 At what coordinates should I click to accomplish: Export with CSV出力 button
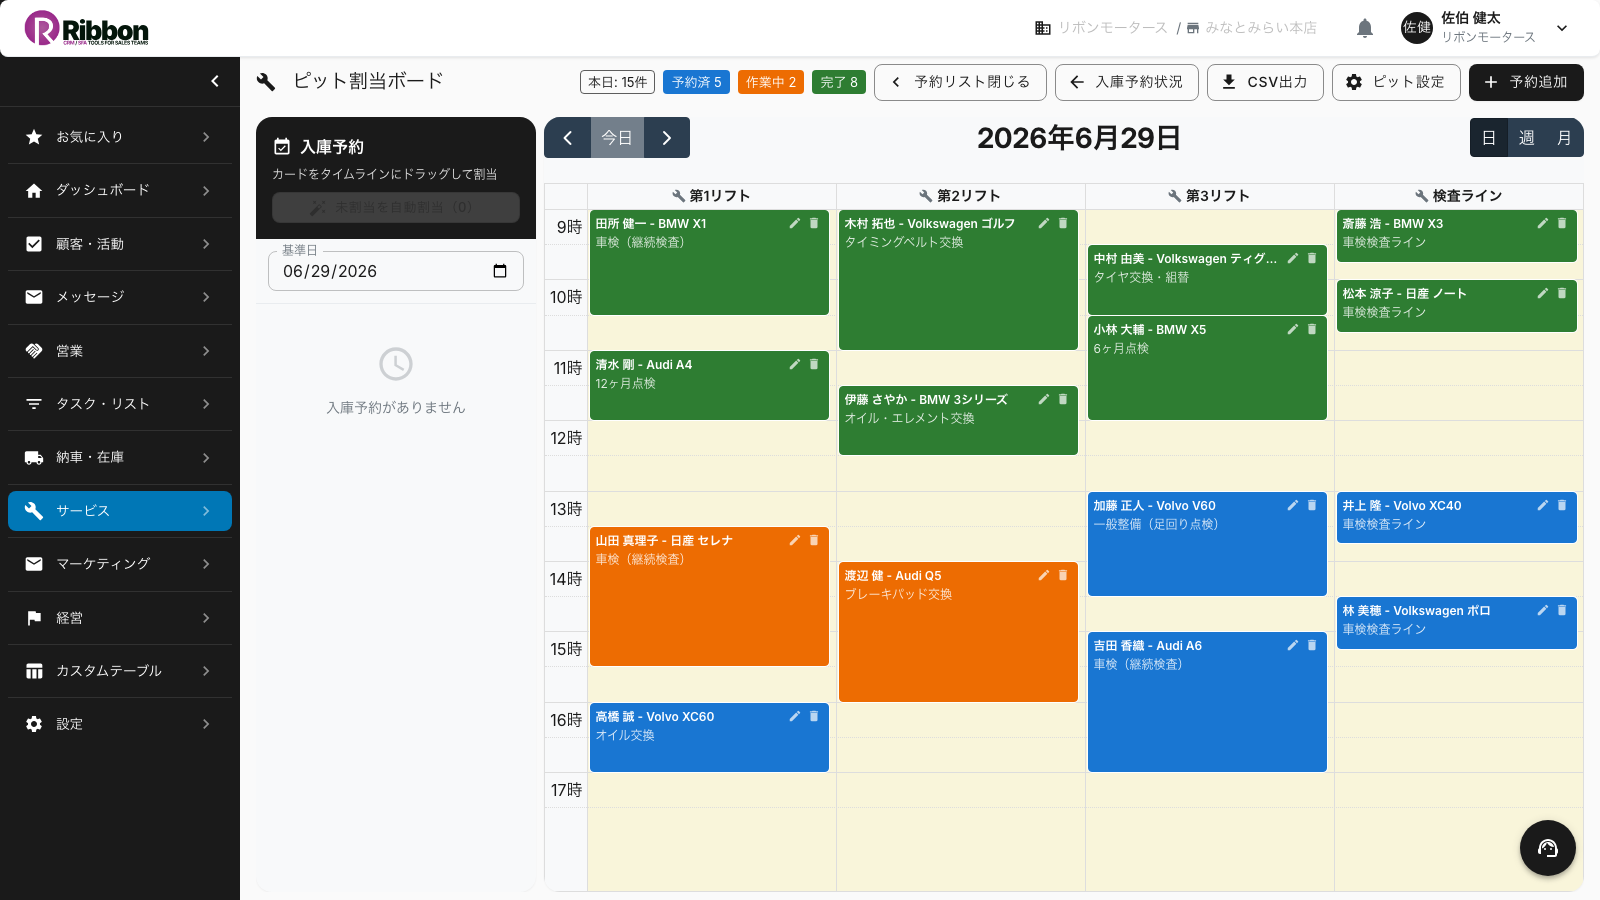[x=1265, y=82]
